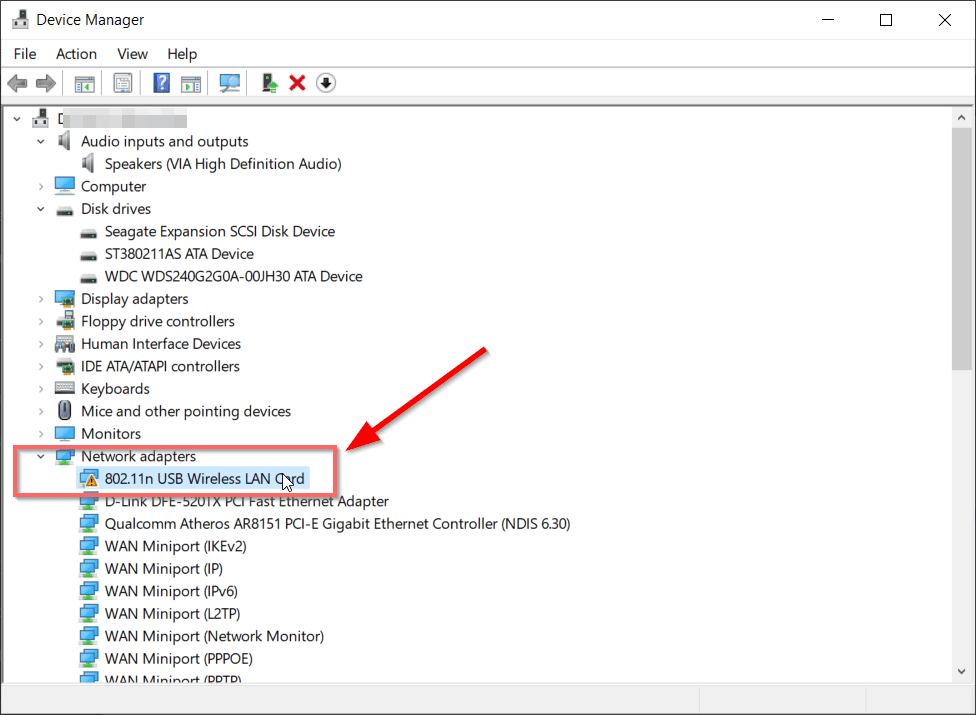This screenshot has width=976, height=715.
Task: Open the Properties toolbar icon
Action: 123,82
